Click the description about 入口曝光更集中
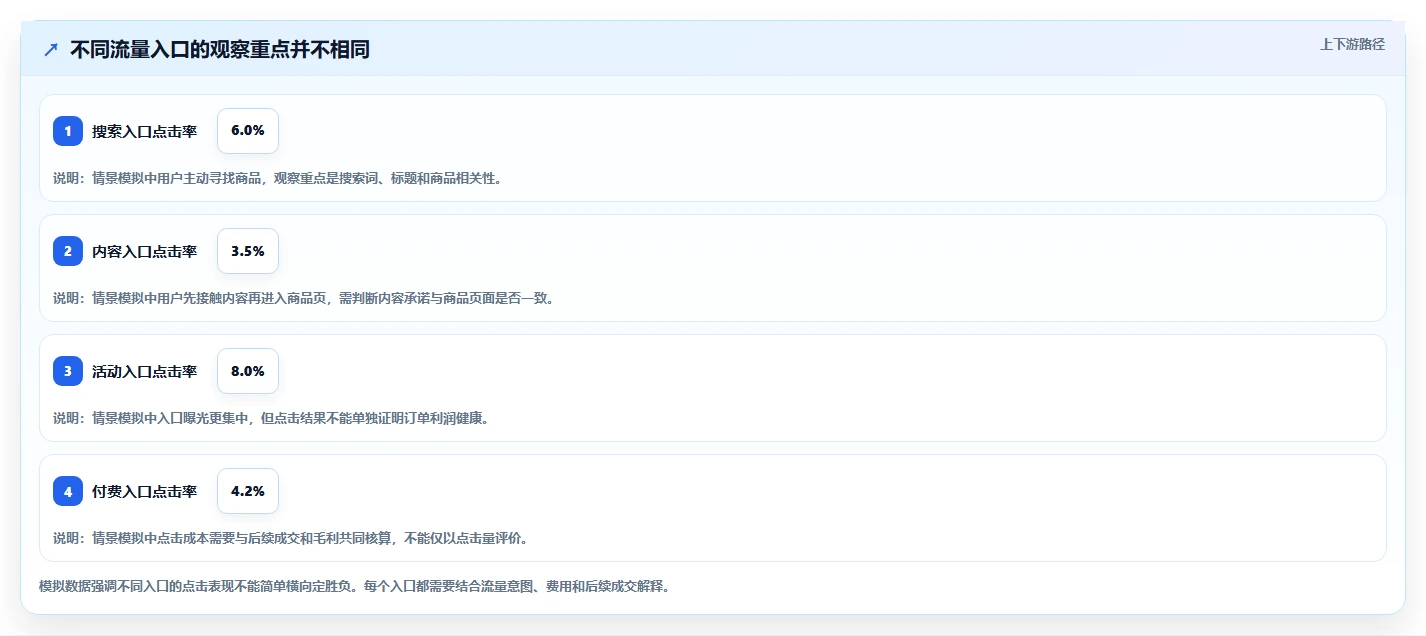1426x636 pixels. coord(271,418)
